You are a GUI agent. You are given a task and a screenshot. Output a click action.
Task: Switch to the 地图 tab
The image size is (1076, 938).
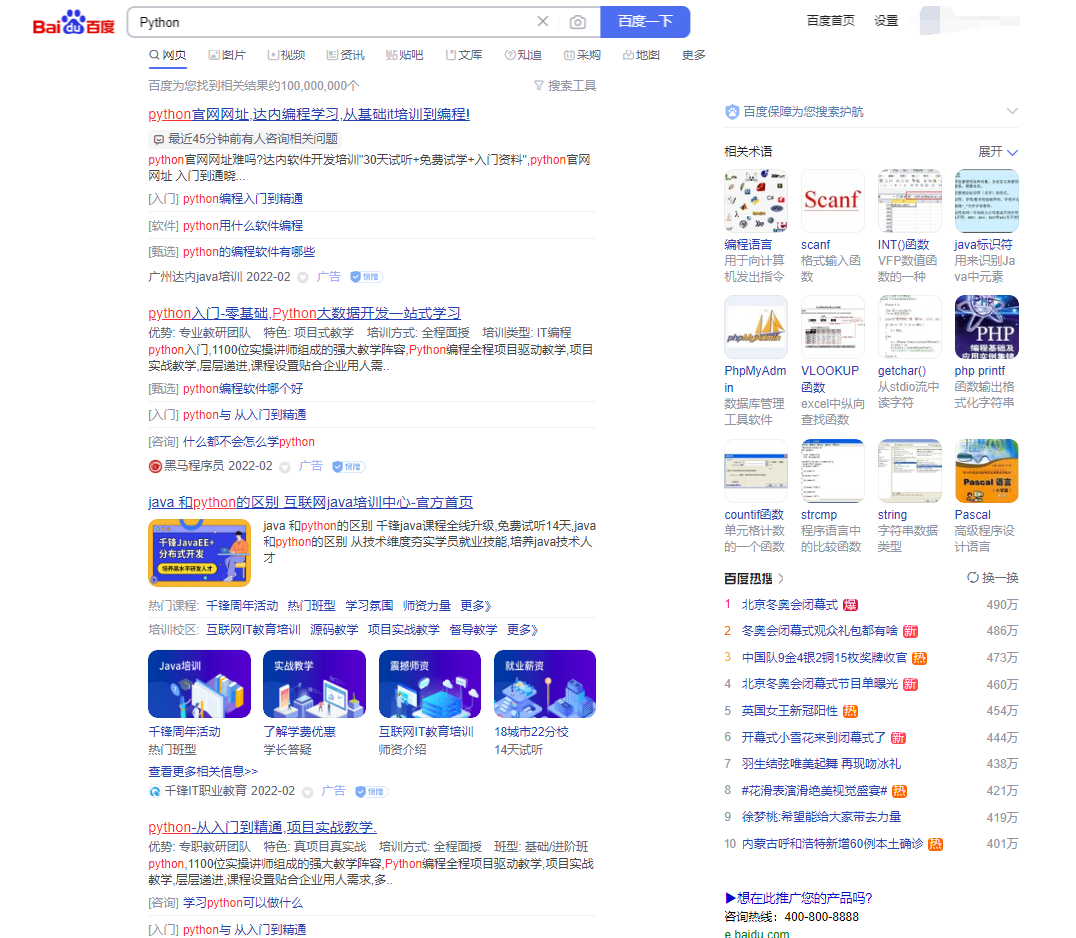[x=641, y=55]
